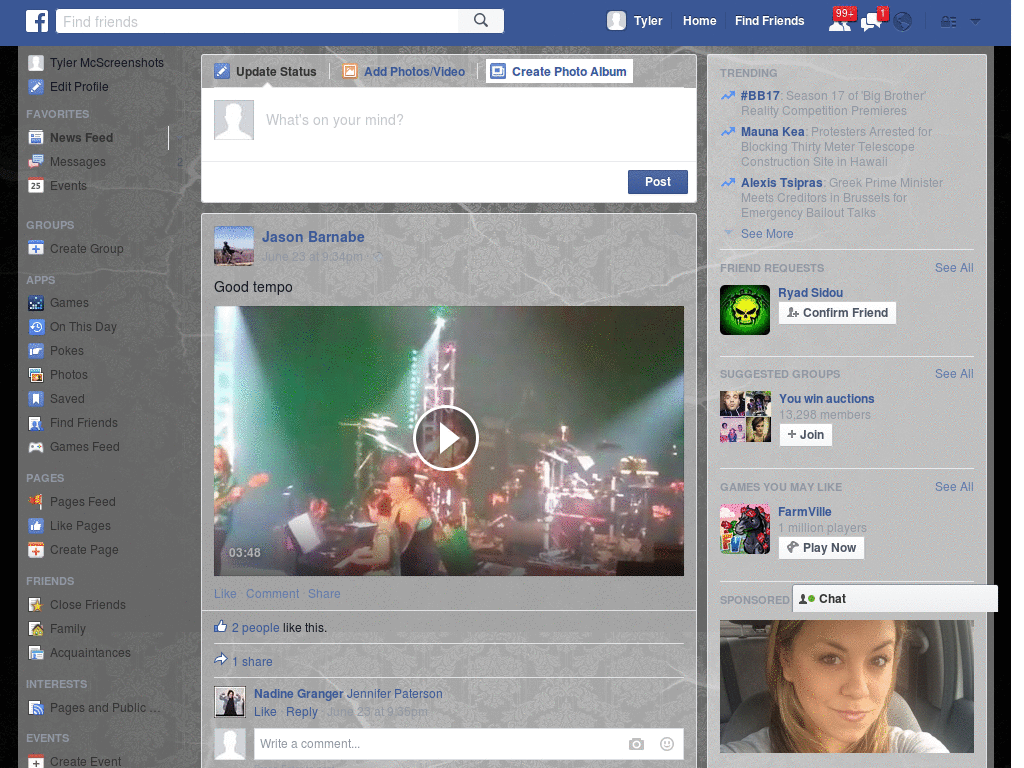Click the Find friends search field

point(258,22)
